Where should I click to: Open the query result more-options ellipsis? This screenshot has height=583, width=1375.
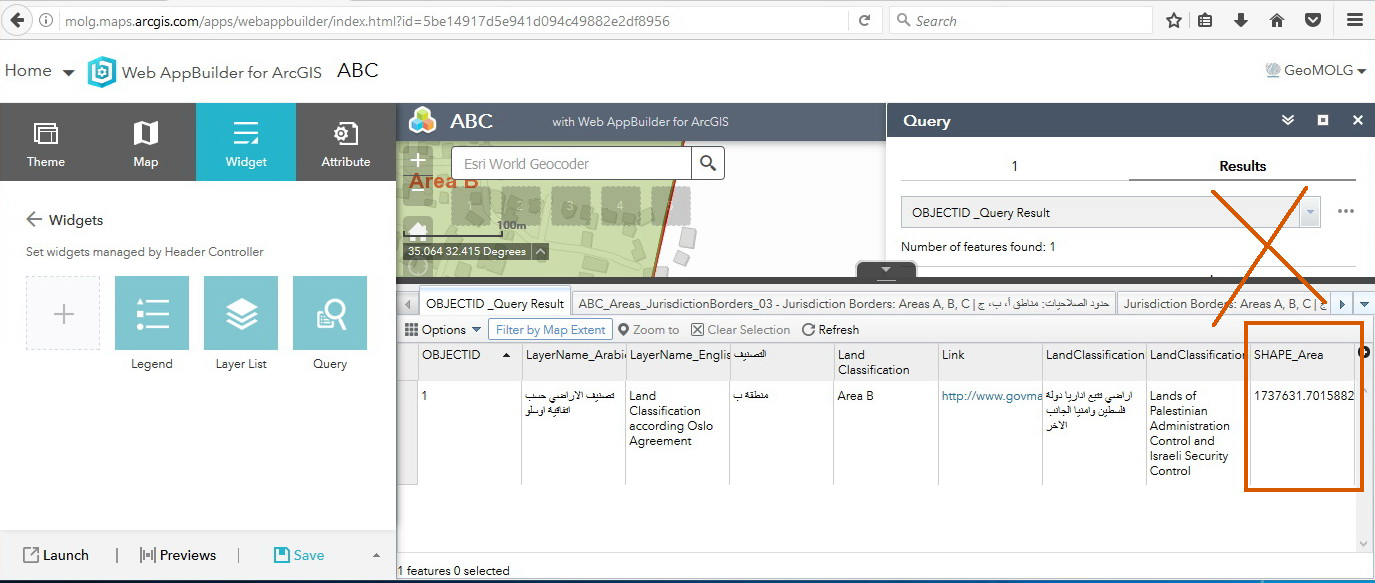point(1345,212)
